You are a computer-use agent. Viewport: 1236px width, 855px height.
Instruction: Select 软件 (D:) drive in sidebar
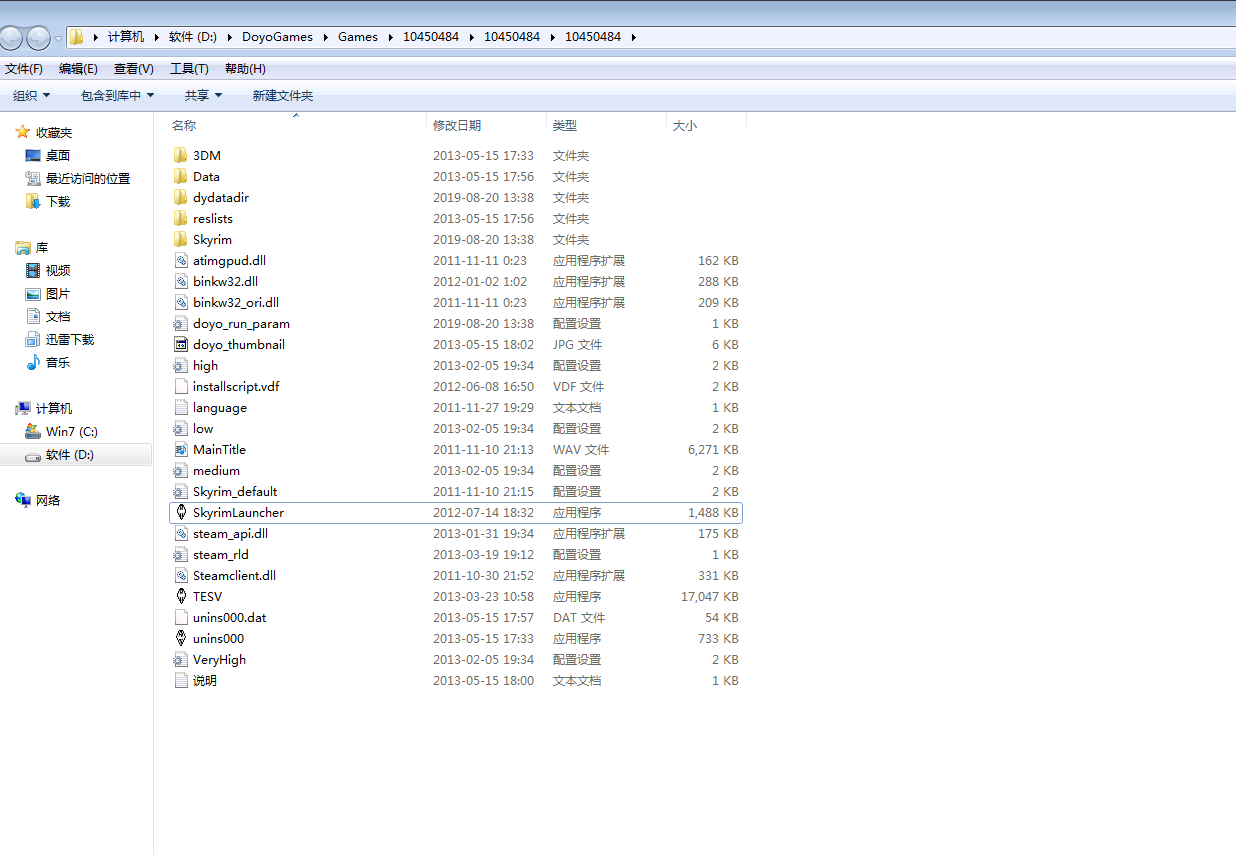[x=70, y=454]
